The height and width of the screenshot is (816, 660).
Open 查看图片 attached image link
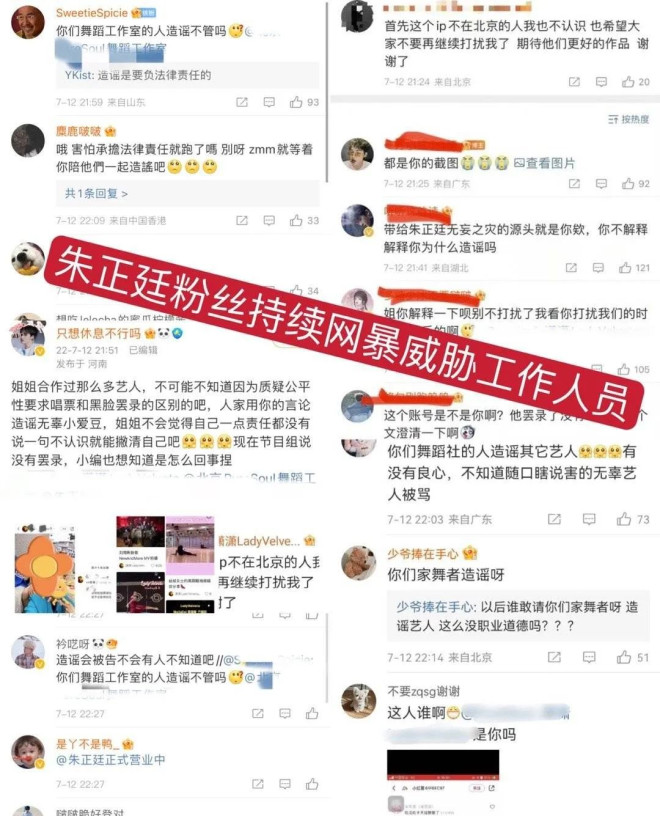[x=544, y=163]
